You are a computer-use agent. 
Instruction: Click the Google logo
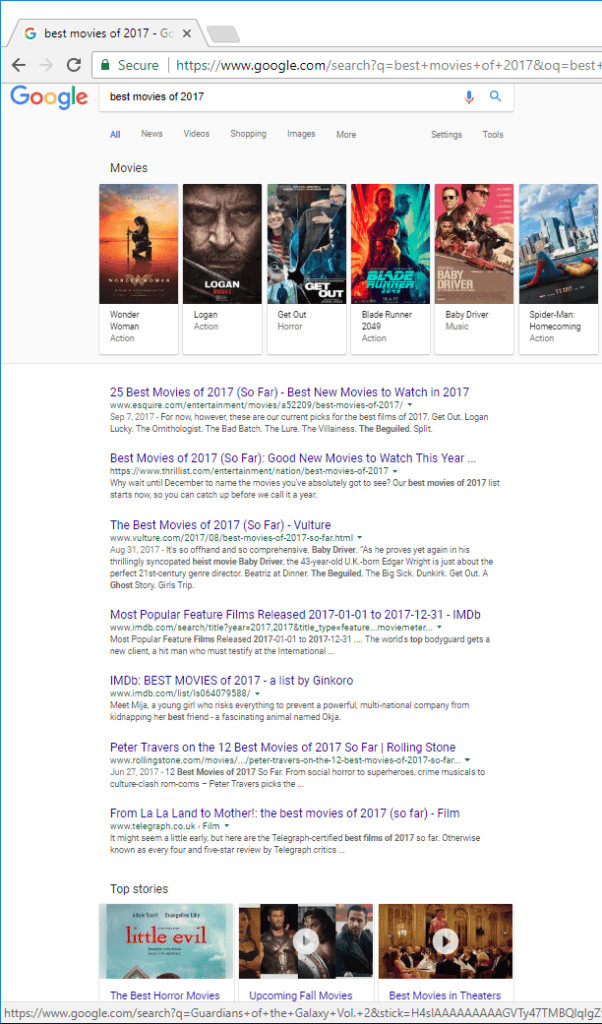[x=49, y=97]
